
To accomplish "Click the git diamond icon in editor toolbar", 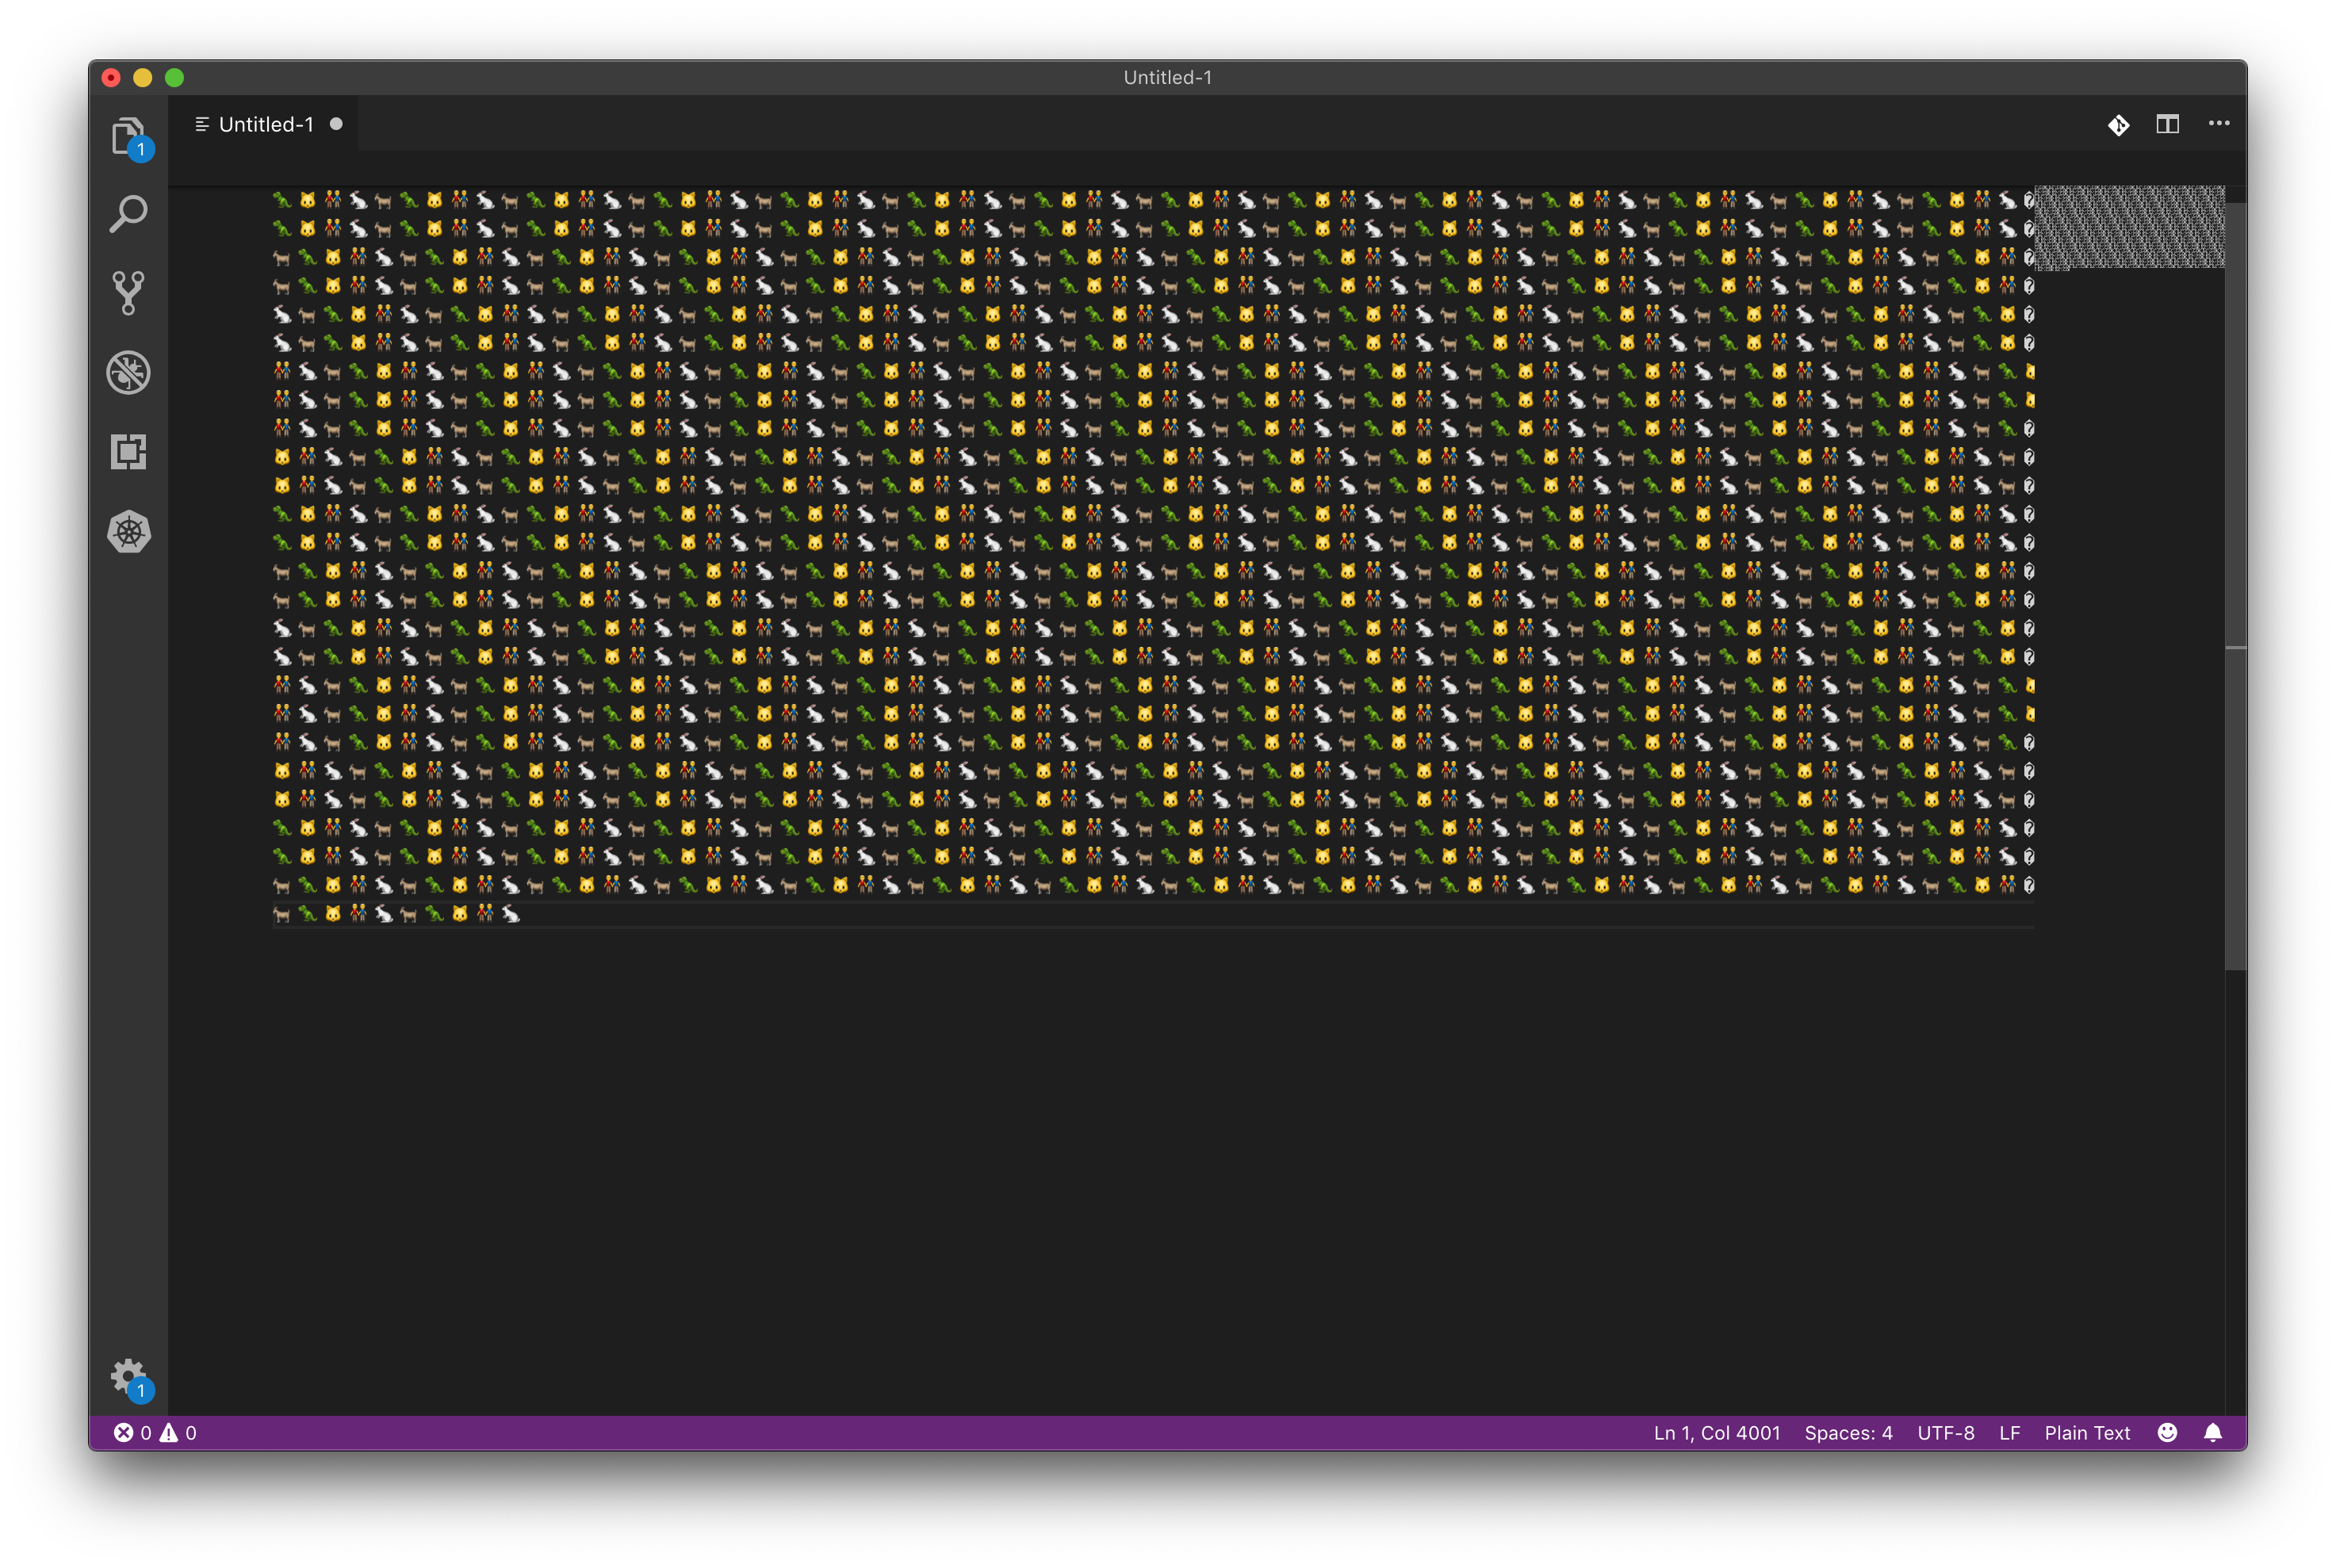I will click(x=2118, y=125).
